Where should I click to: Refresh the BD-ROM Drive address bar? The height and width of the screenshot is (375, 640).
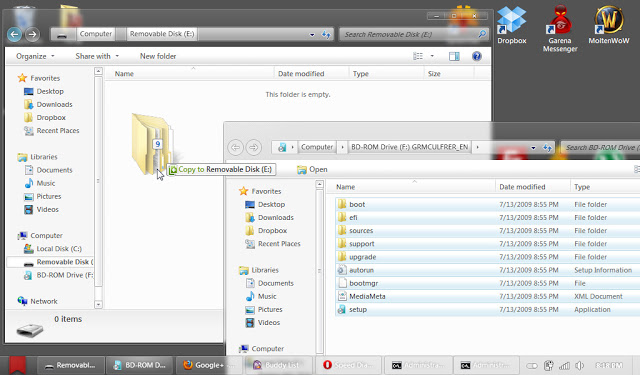click(x=547, y=147)
